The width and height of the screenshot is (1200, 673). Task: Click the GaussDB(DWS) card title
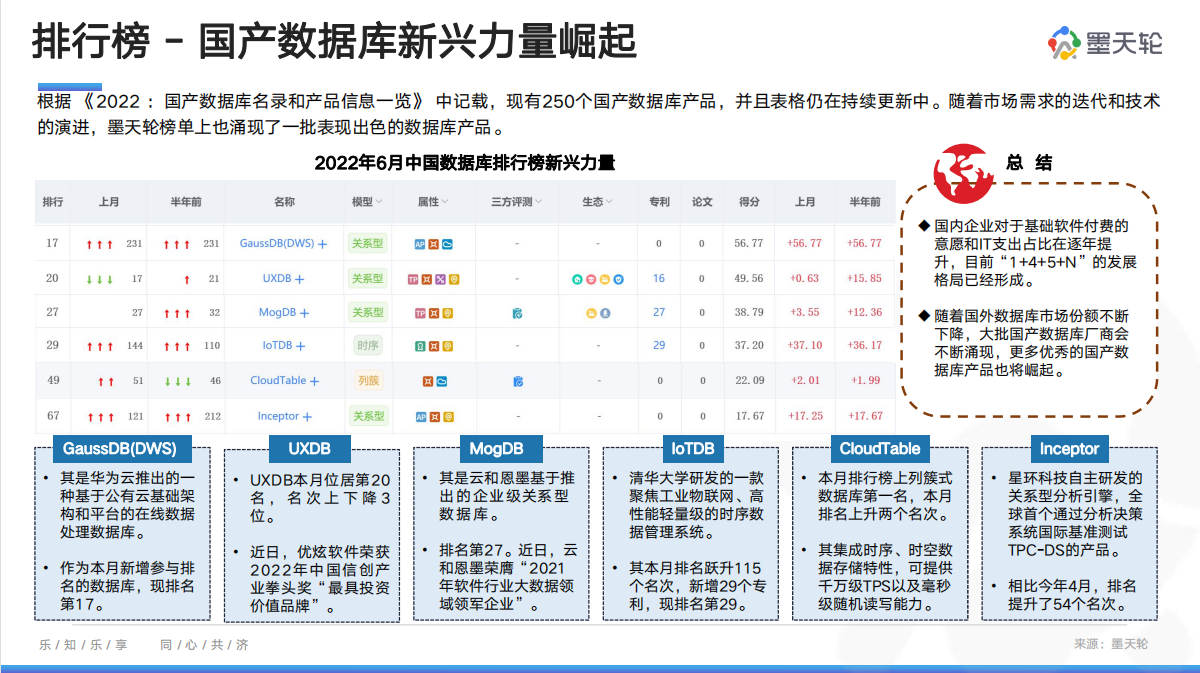120,449
